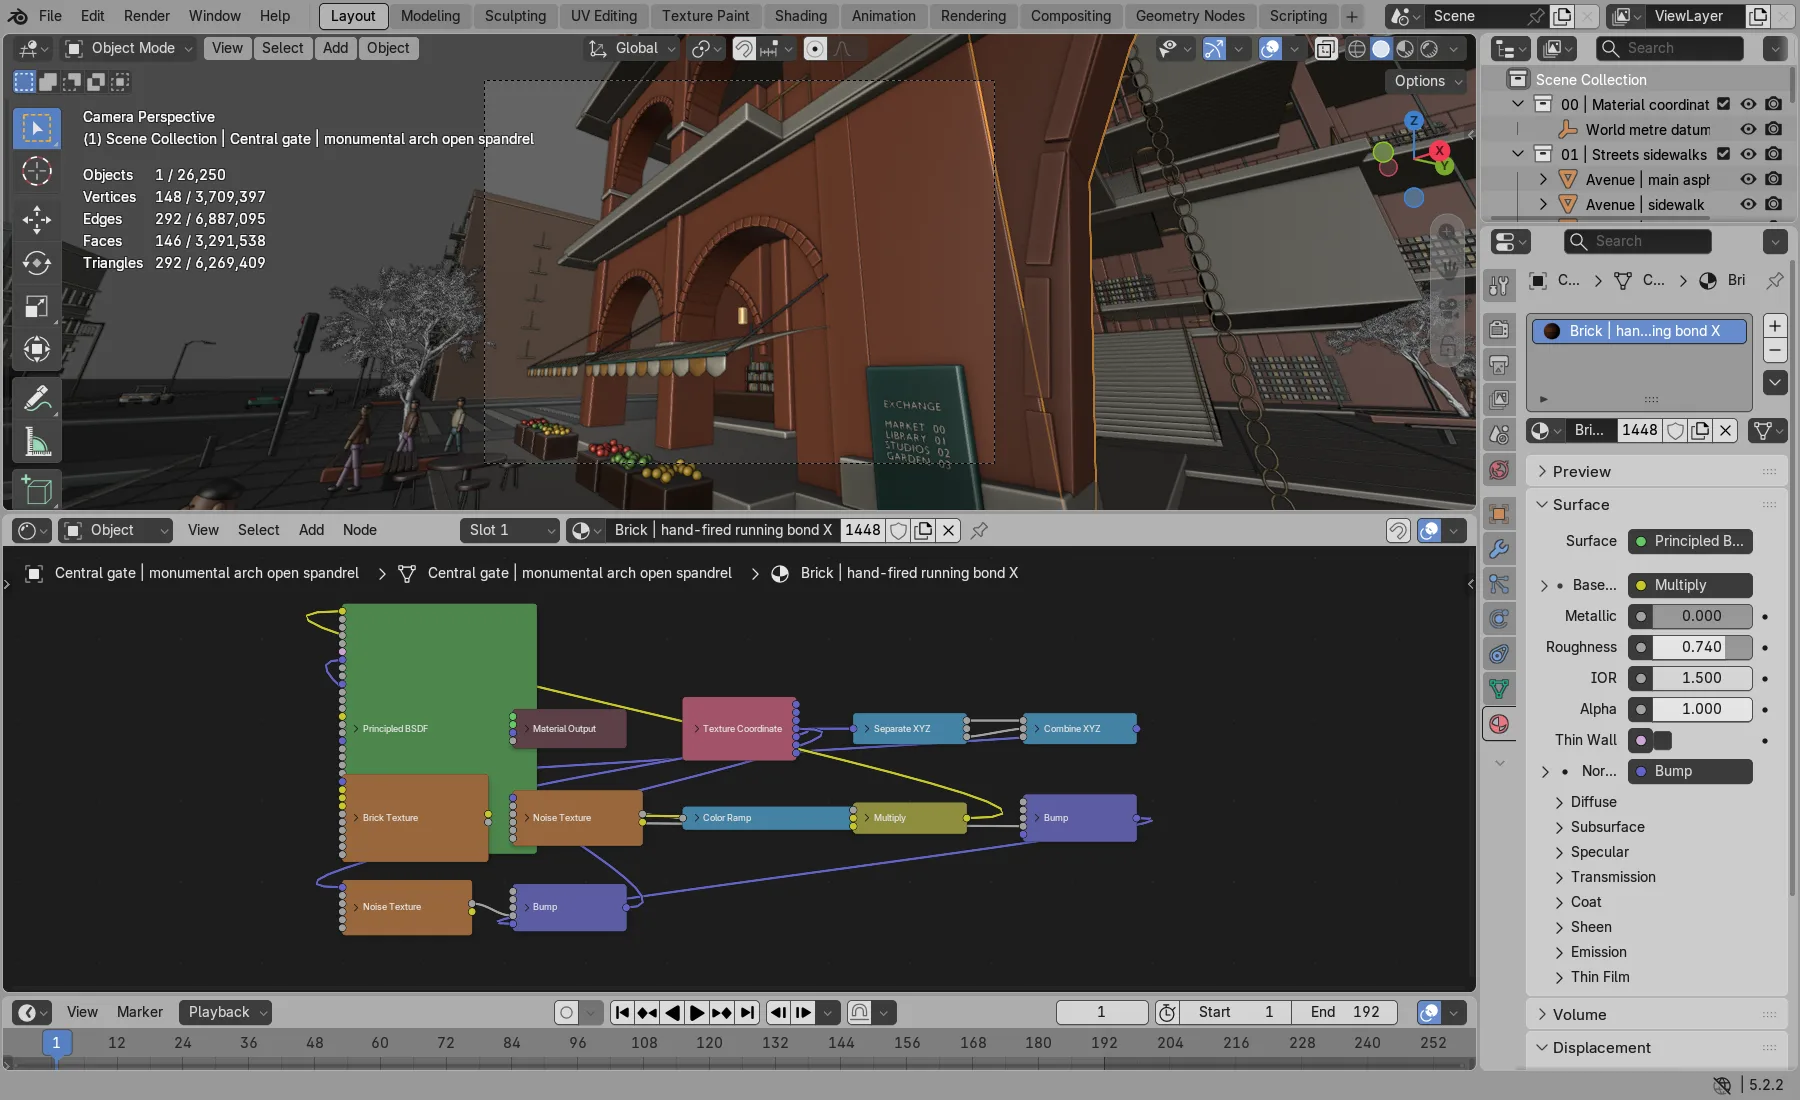Click the outliner Search field
The image size is (1800, 1100).
(x=1670, y=48)
